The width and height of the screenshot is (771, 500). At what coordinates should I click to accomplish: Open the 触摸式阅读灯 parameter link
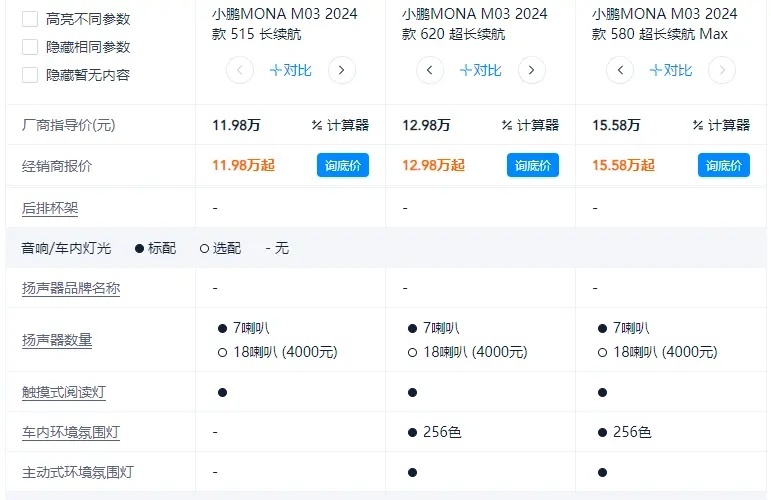64,392
